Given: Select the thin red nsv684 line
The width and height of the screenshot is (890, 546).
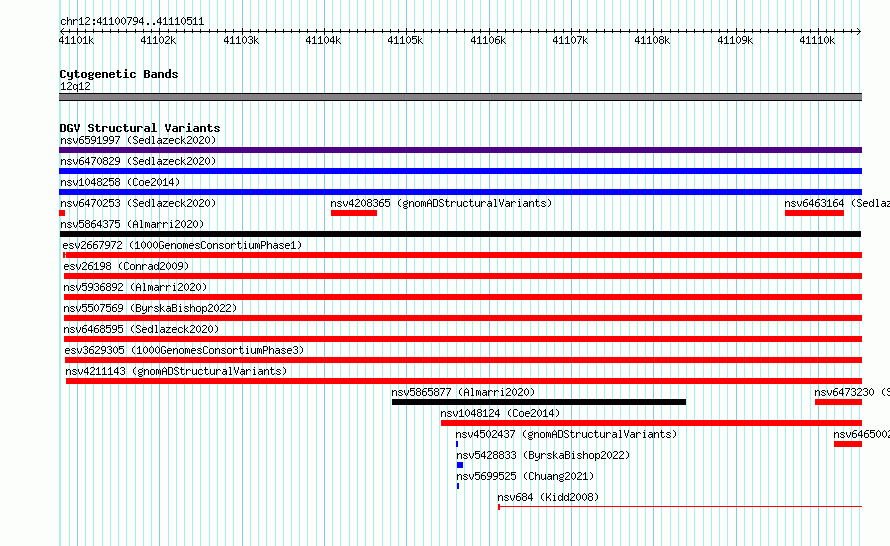Looking at the screenshot, I should [x=680, y=506].
